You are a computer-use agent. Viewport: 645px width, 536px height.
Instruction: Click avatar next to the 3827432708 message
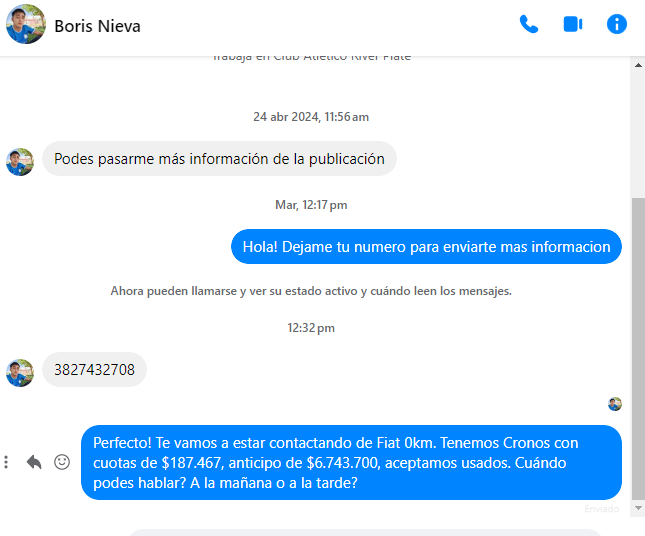pos(20,372)
